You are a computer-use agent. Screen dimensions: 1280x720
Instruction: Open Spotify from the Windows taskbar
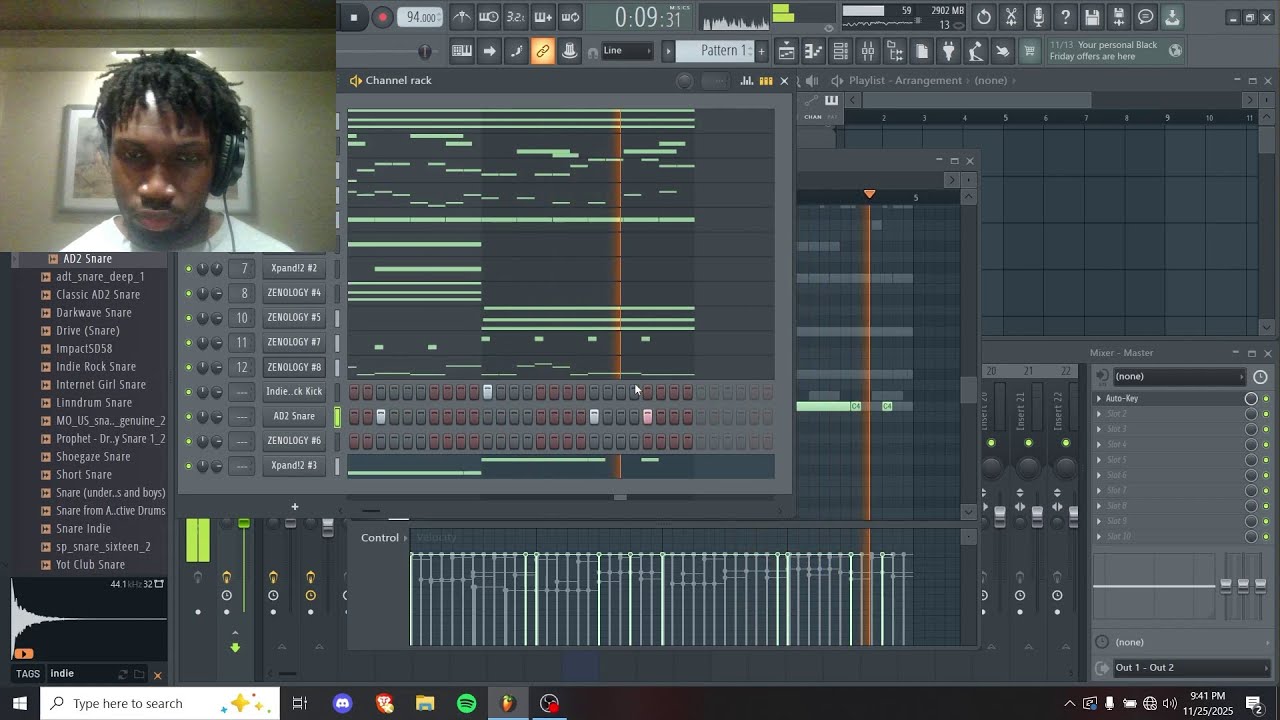pos(466,703)
